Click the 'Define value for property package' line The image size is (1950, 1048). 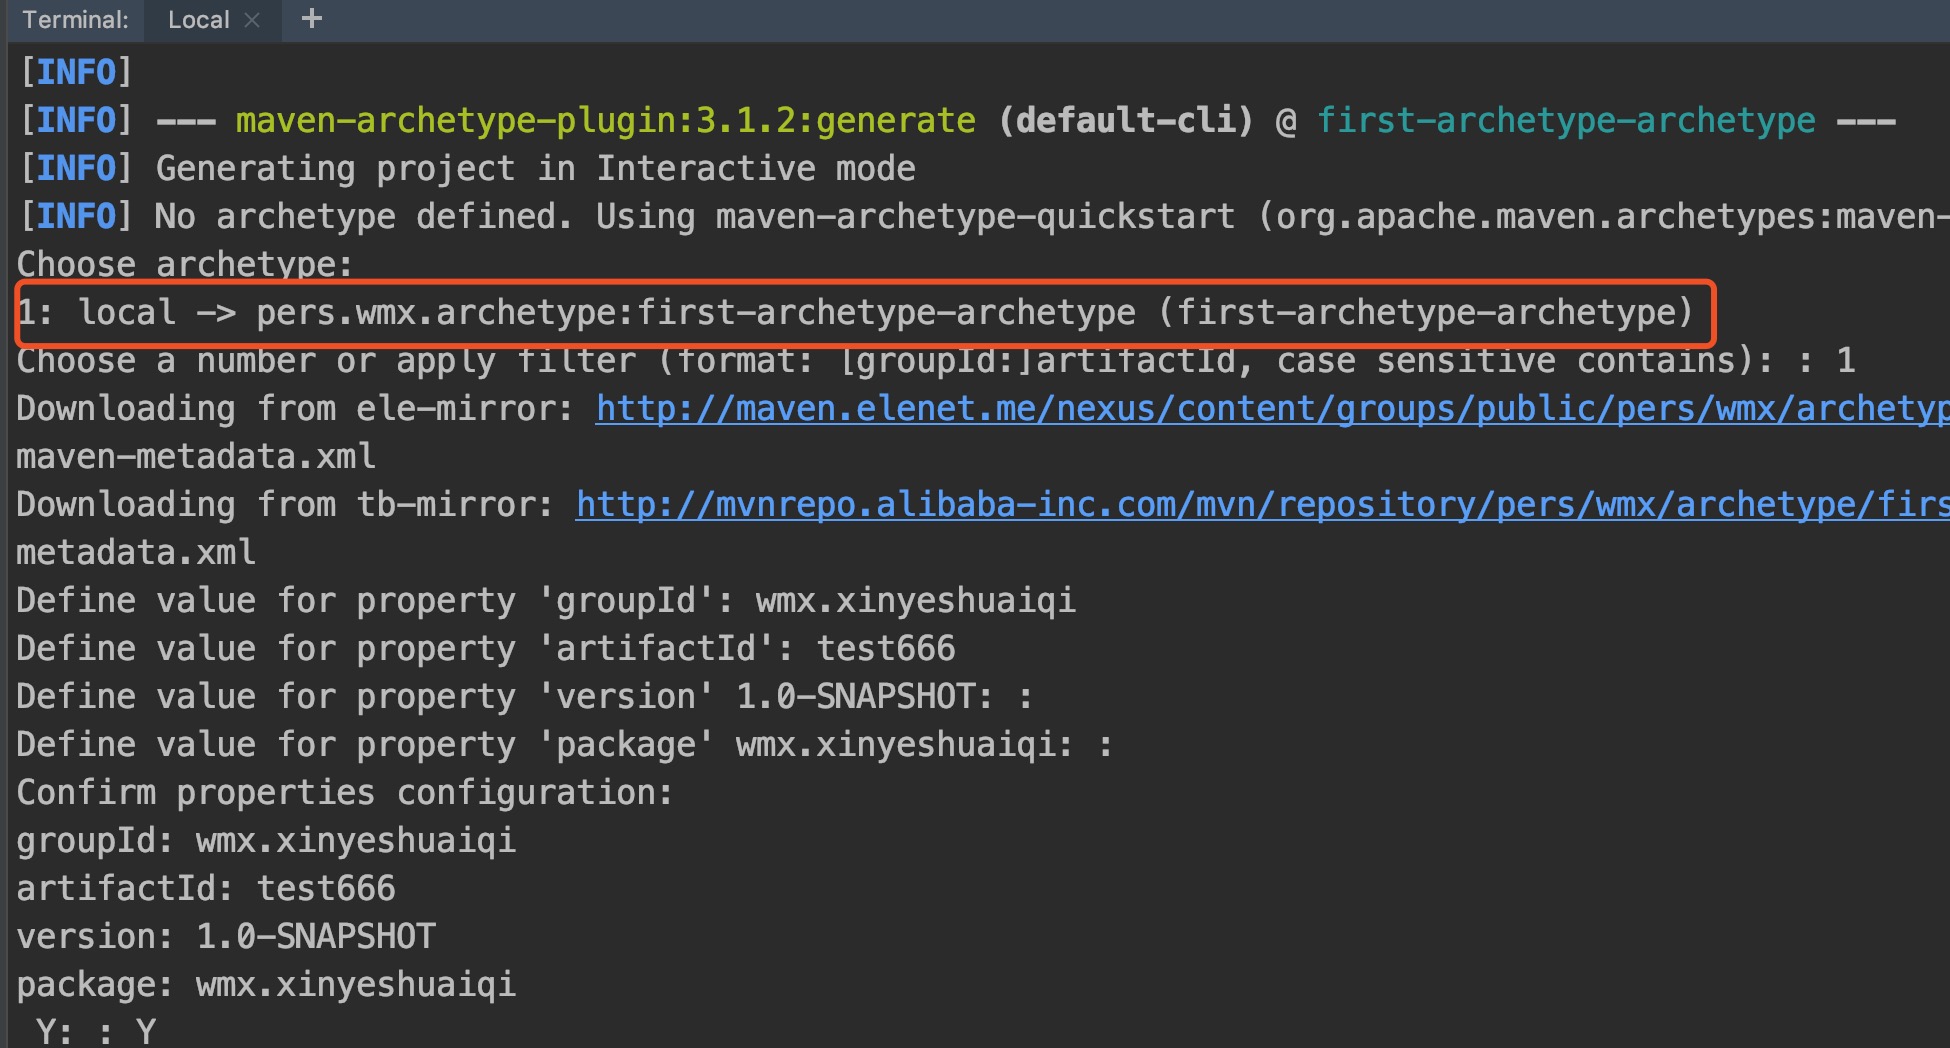tap(563, 744)
